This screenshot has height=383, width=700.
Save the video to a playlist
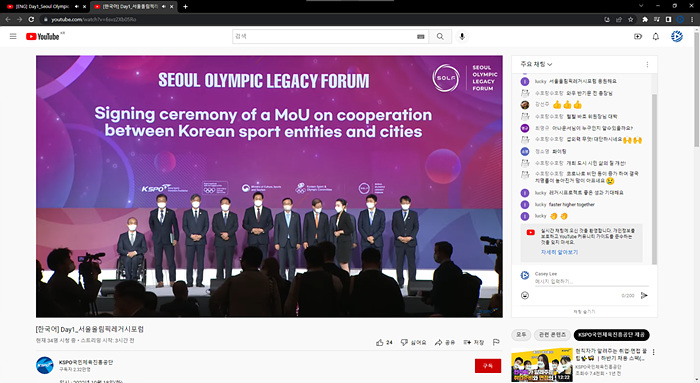474,342
